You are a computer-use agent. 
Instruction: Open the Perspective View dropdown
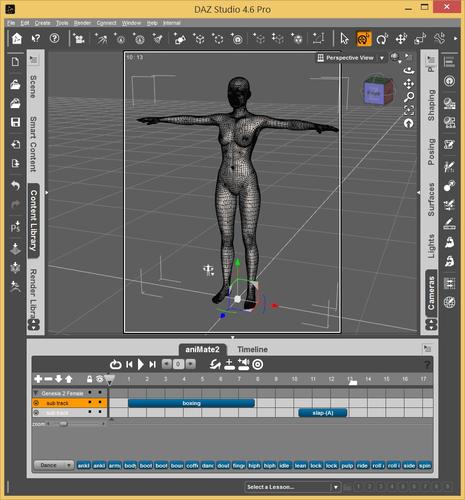point(351,58)
